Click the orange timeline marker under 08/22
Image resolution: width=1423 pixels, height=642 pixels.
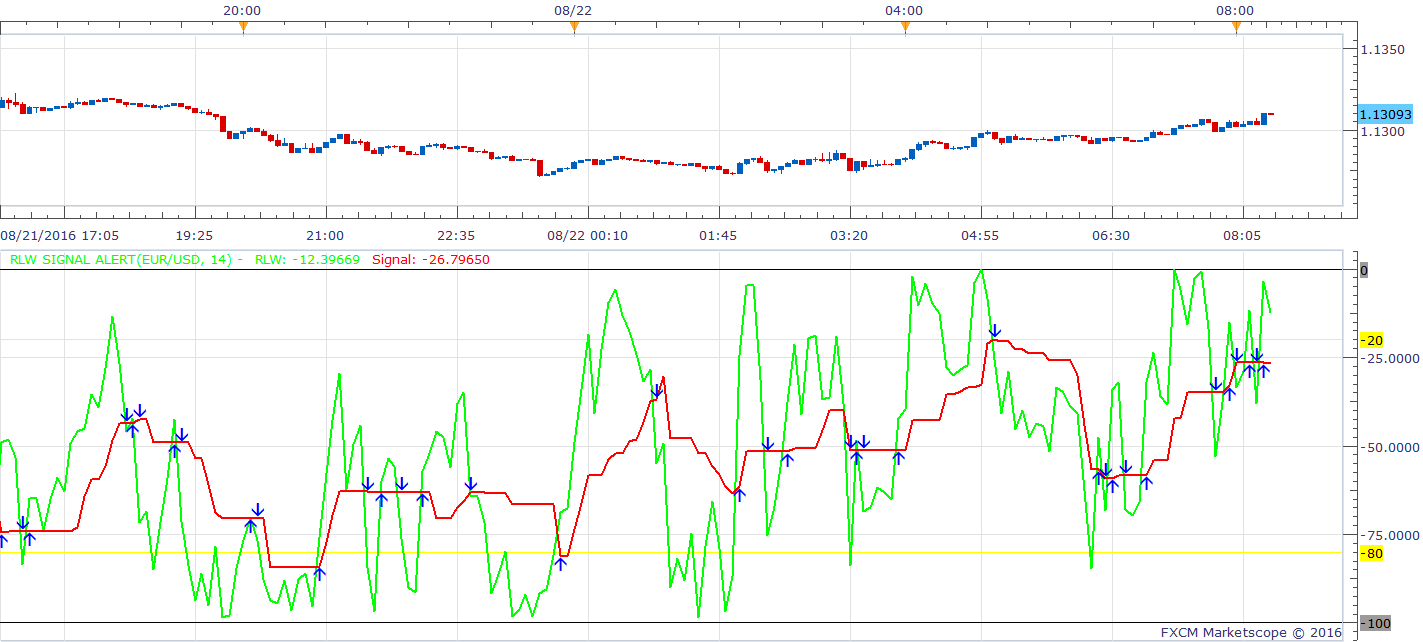(574, 28)
